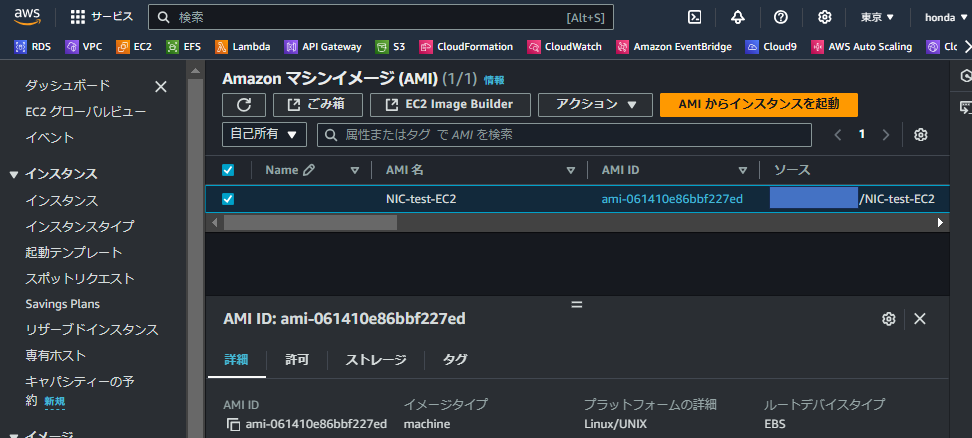This screenshot has width=972, height=438.
Task: Refresh the AMI list
Action: (244, 105)
